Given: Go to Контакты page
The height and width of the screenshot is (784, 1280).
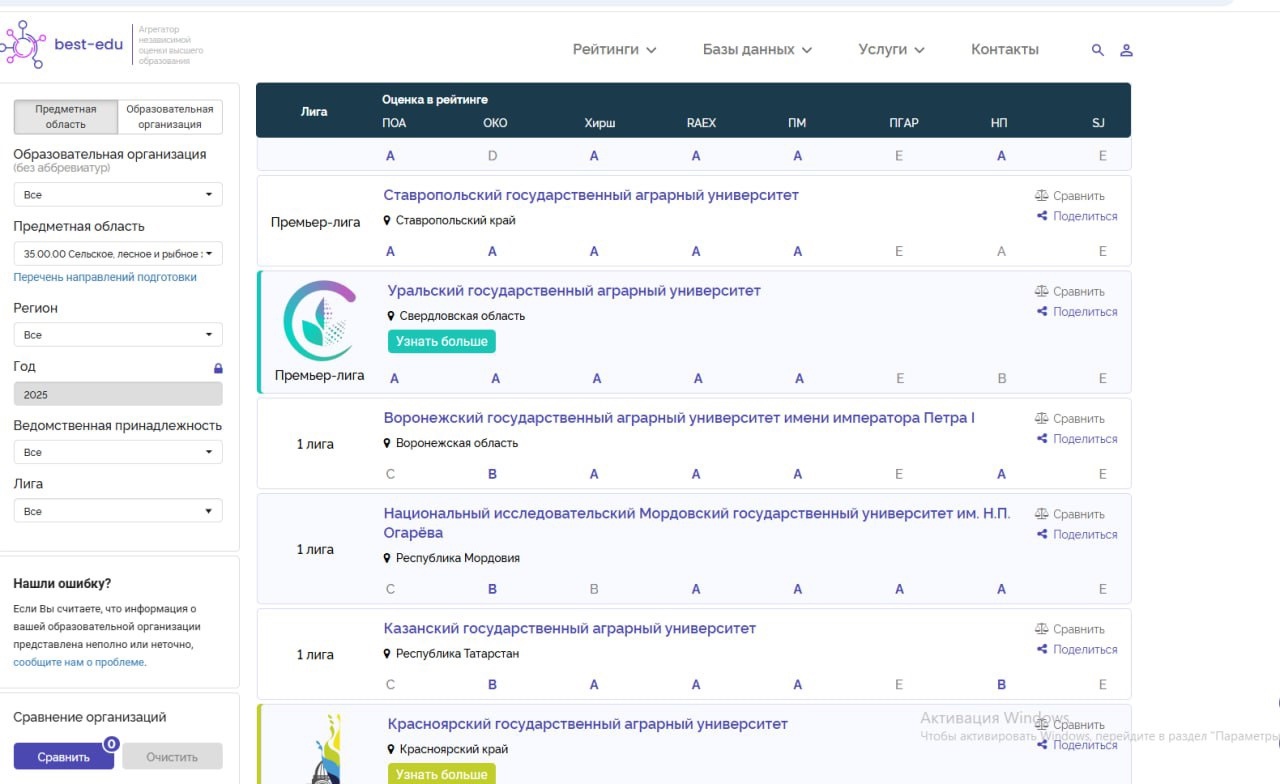Looking at the screenshot, I should pyautogui.click(x=1005, y=49).
